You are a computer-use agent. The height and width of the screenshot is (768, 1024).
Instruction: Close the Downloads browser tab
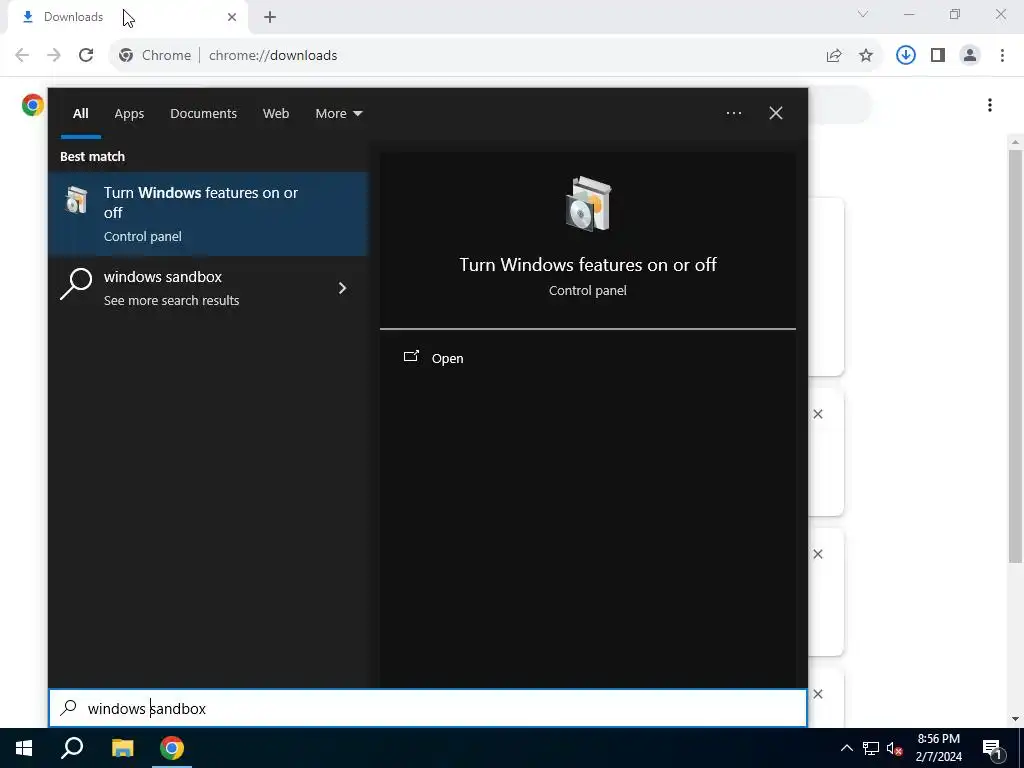click(x=232, y=17)
